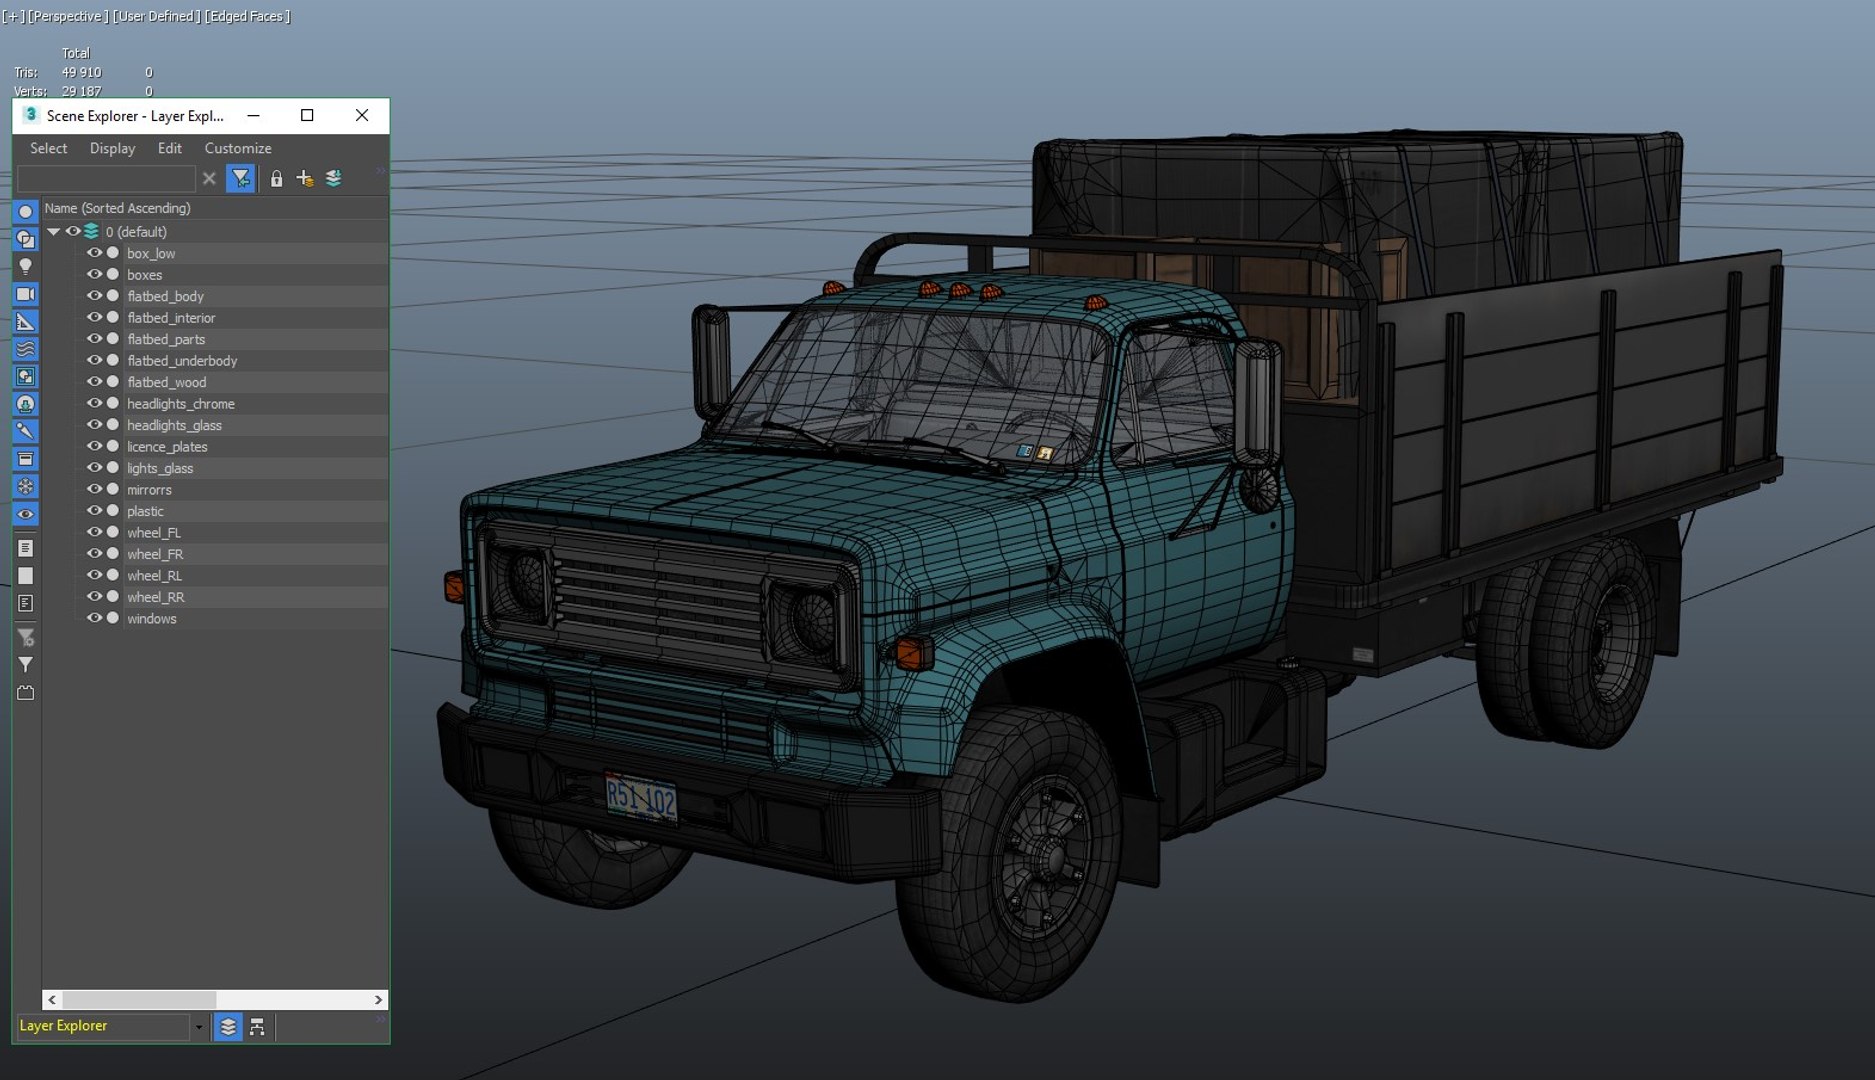Toggle Display Geometry filter icon

click(26, 212)
